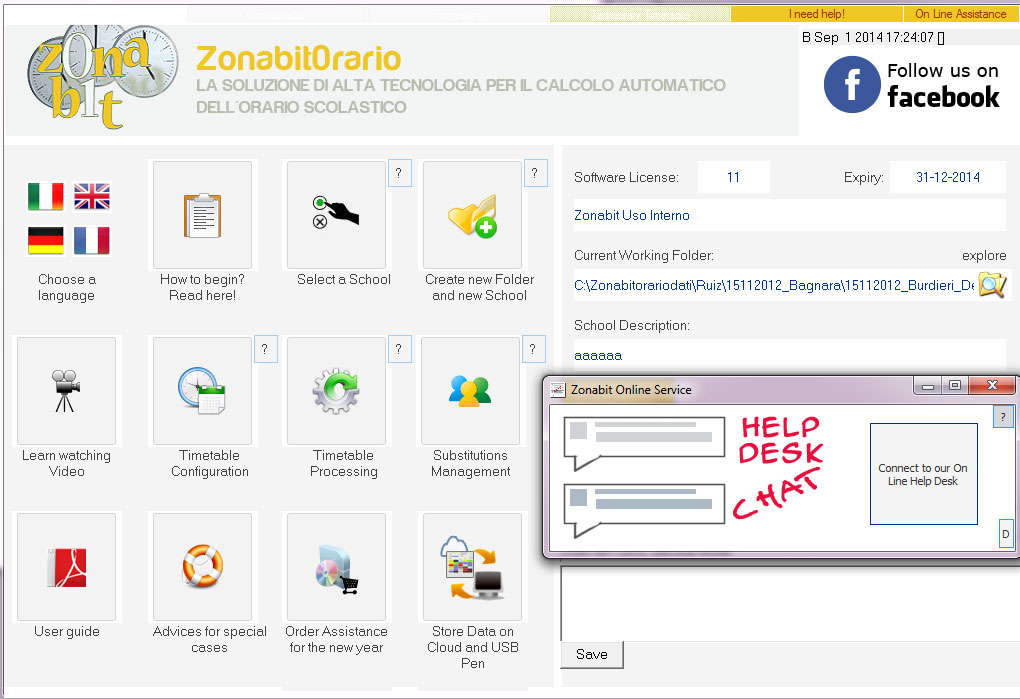Open the On Line Assistance tab
Image resolution: width=1020 pixels, height=699 pixels.
pyautogui.click(x=960, y=14)
